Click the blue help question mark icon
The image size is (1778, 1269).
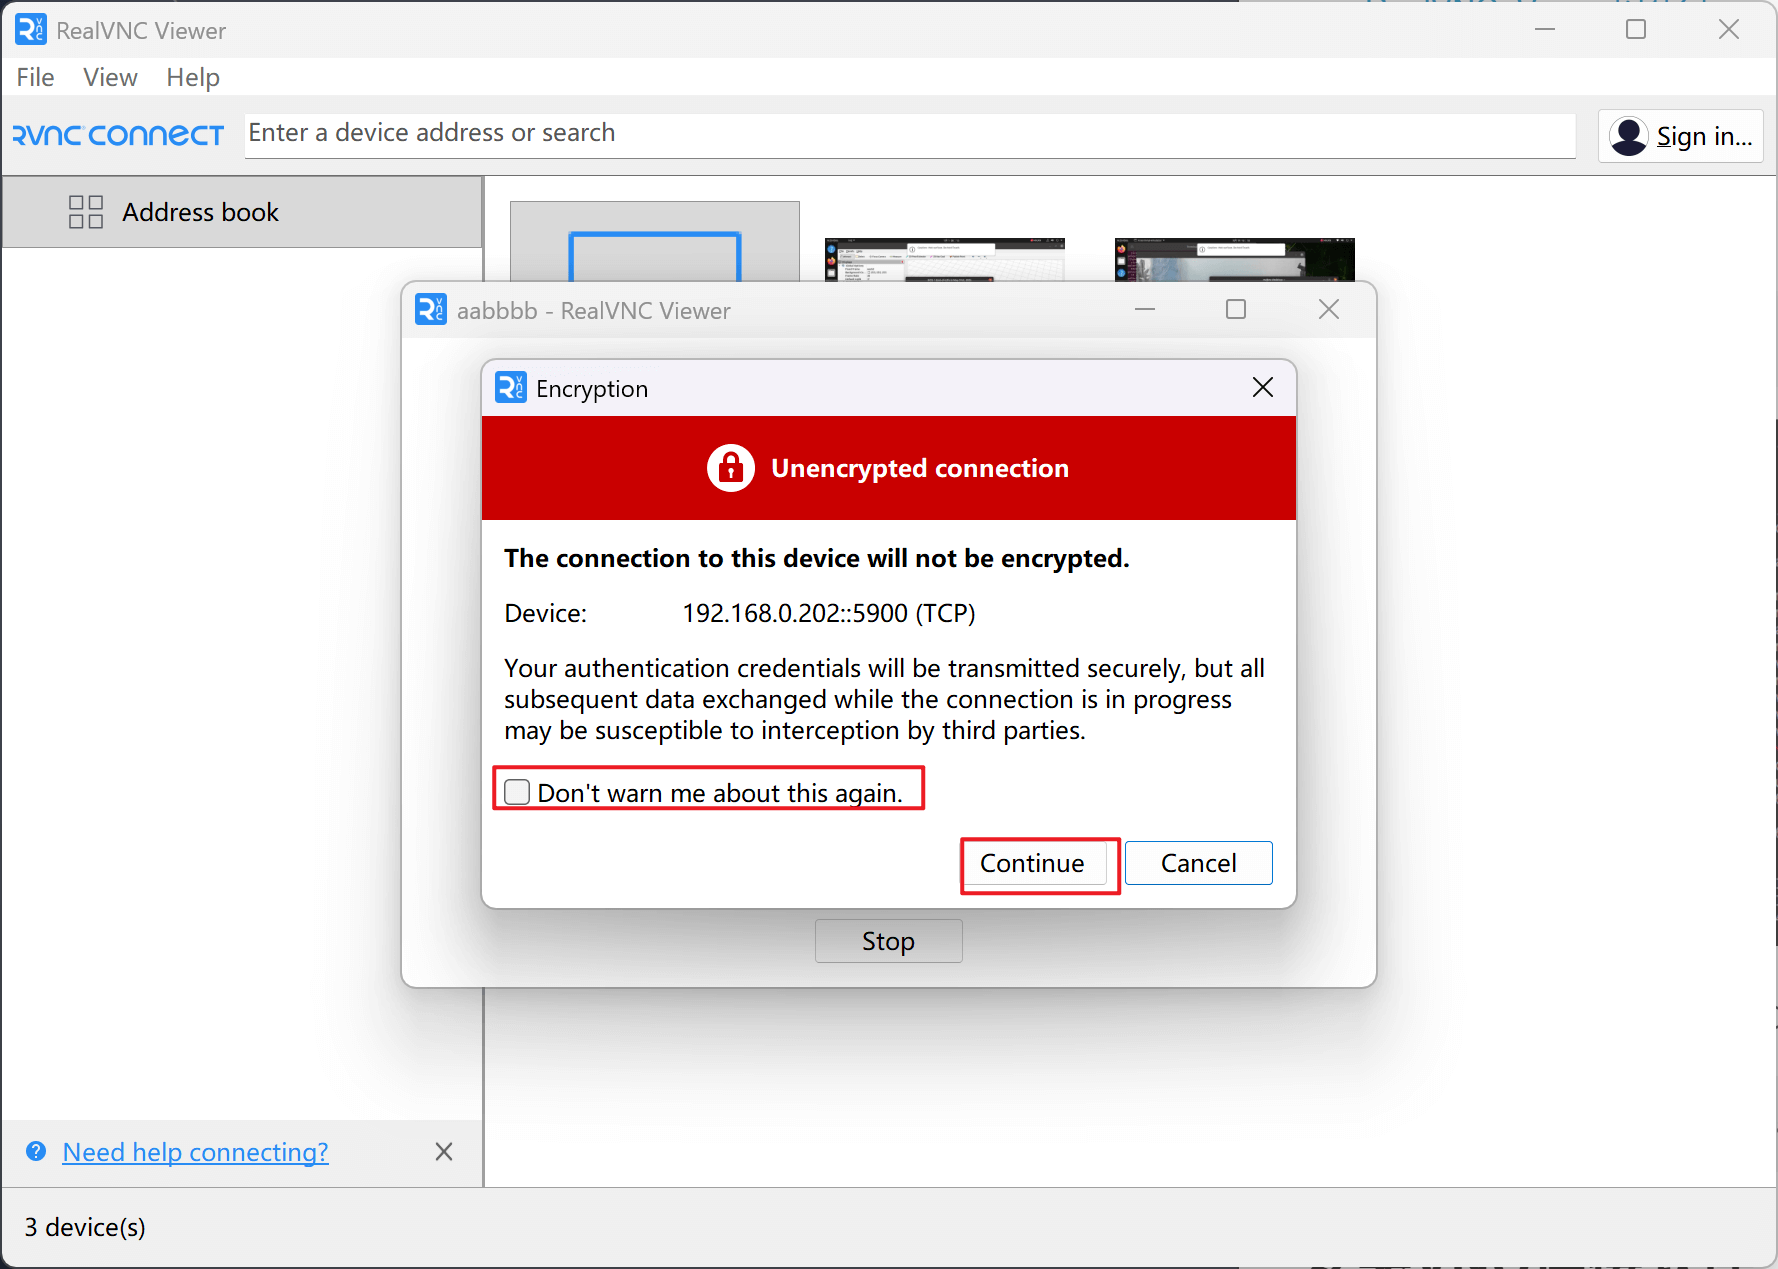coord(36,1151)
